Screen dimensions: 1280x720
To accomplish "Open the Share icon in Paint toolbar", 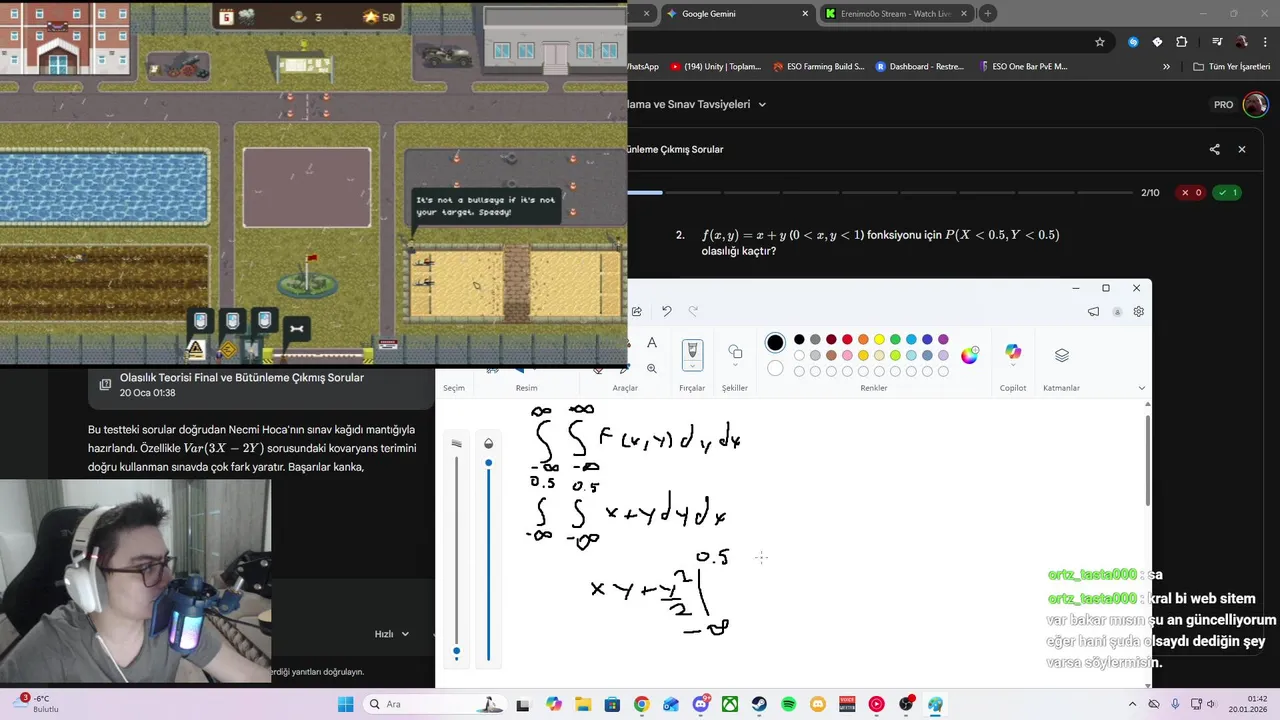I will coord(637,312).
